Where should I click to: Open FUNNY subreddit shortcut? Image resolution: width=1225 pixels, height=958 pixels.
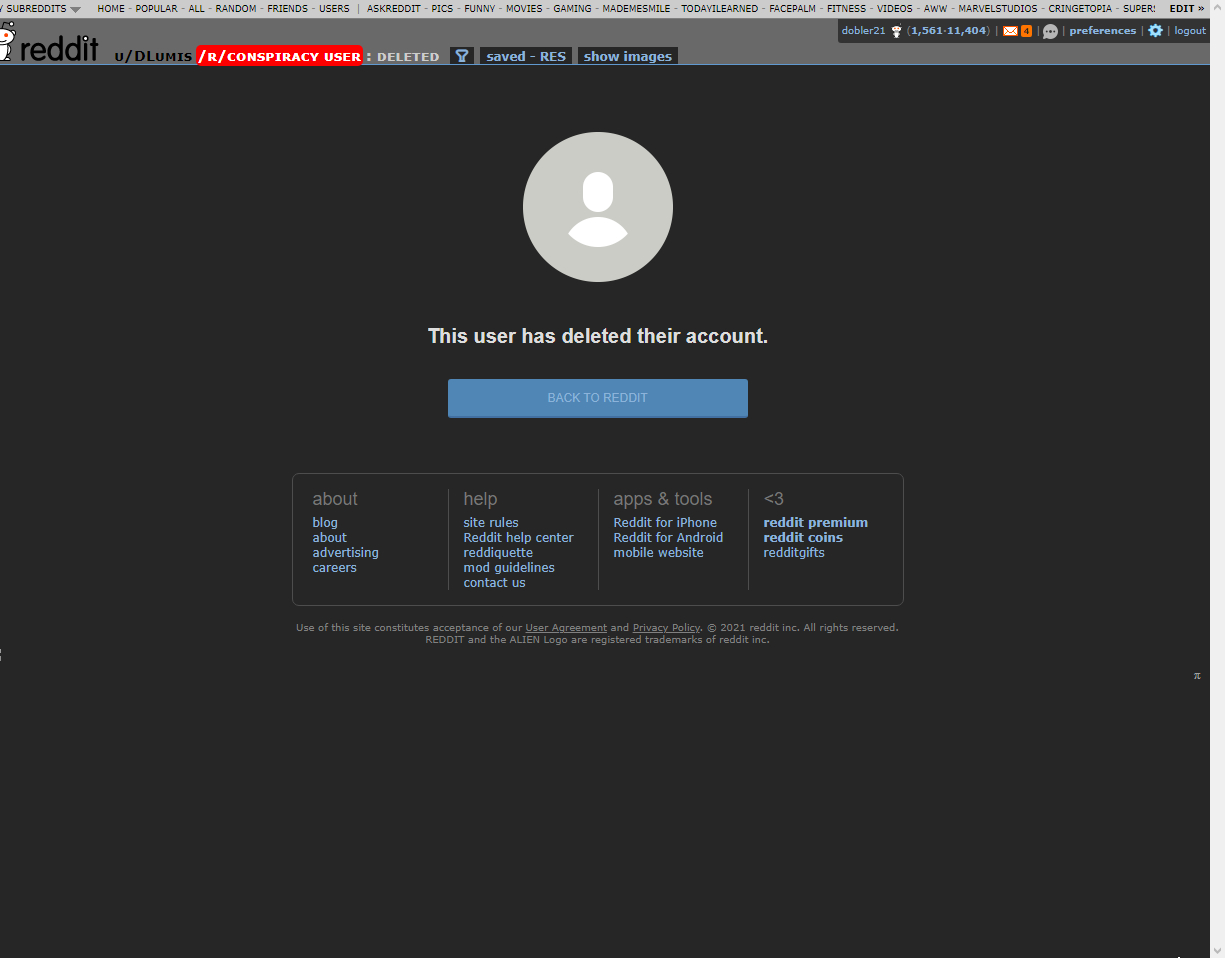(479, 8)
